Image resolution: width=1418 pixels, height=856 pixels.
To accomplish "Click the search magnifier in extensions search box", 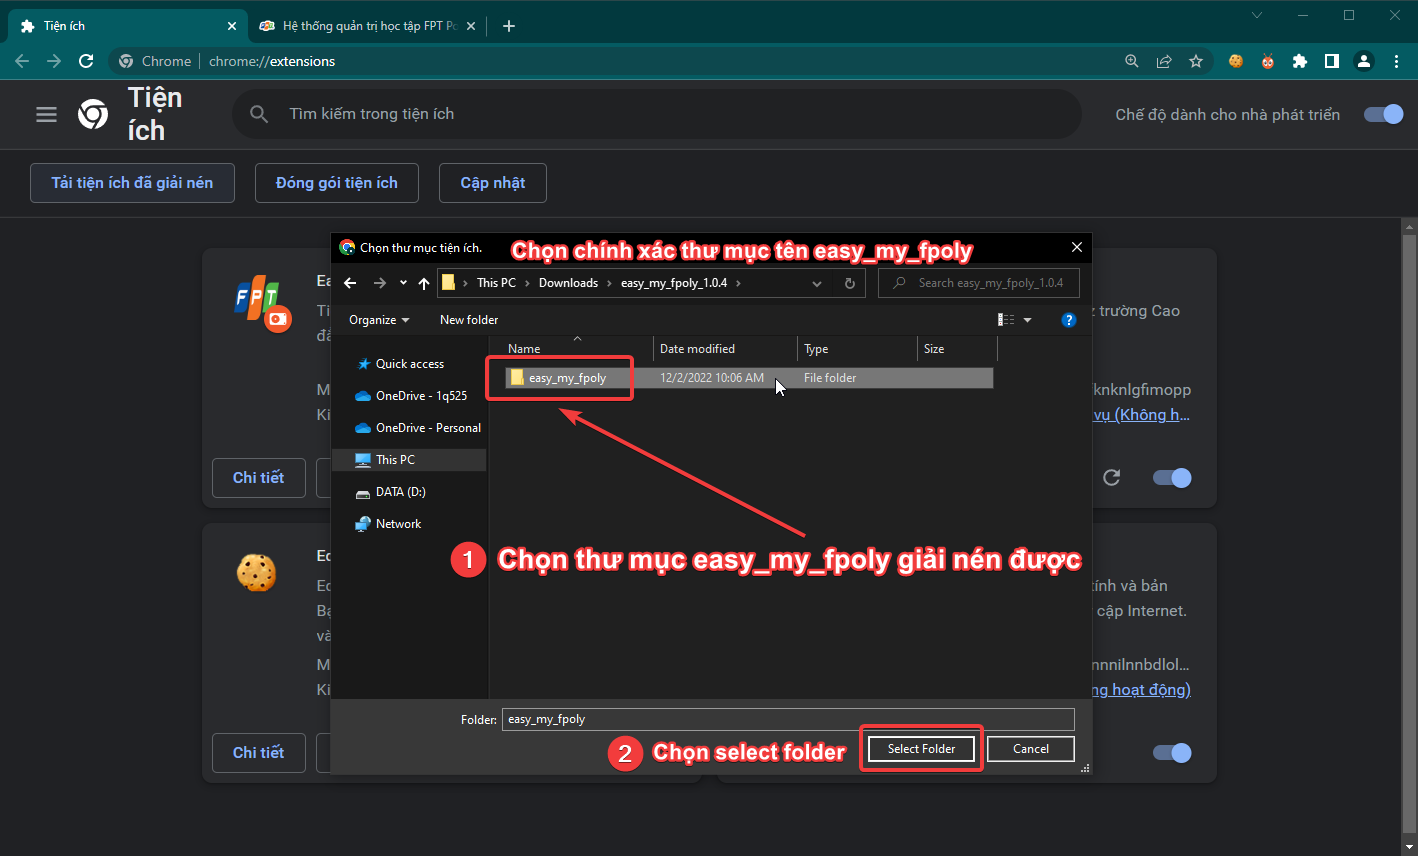I will click(259, 114).
